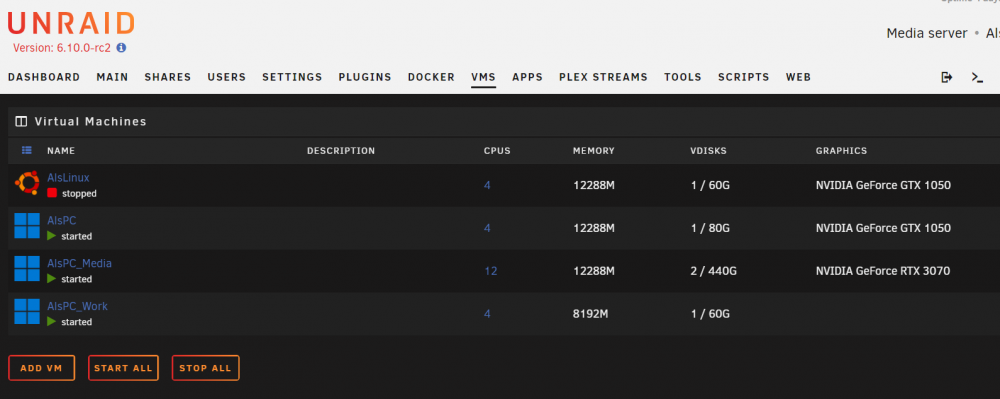
Task: Click the logout icon in header
Action: click(x=947, y=77)
